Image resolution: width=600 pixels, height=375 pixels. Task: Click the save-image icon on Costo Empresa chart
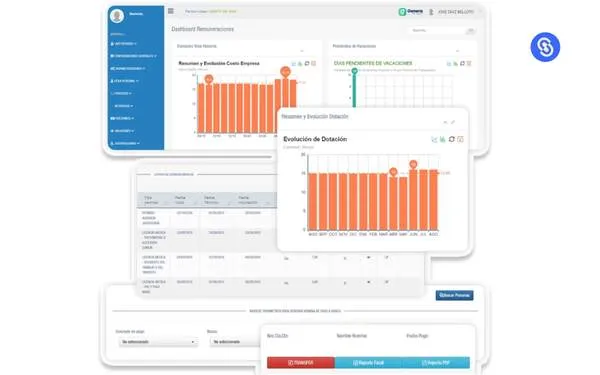[x=313, y=64]
